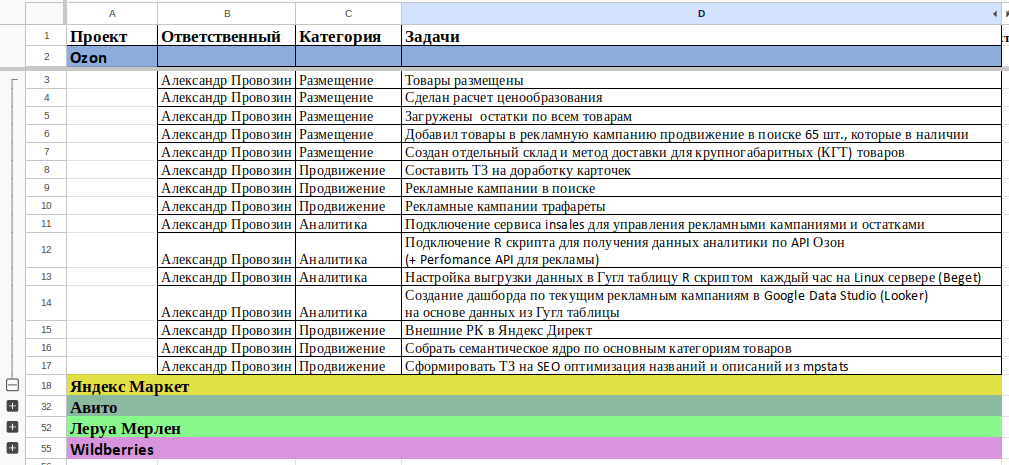This screenshot has height=465, width=1009.
Task: Select row 2 header number
Action: point(46,57)
